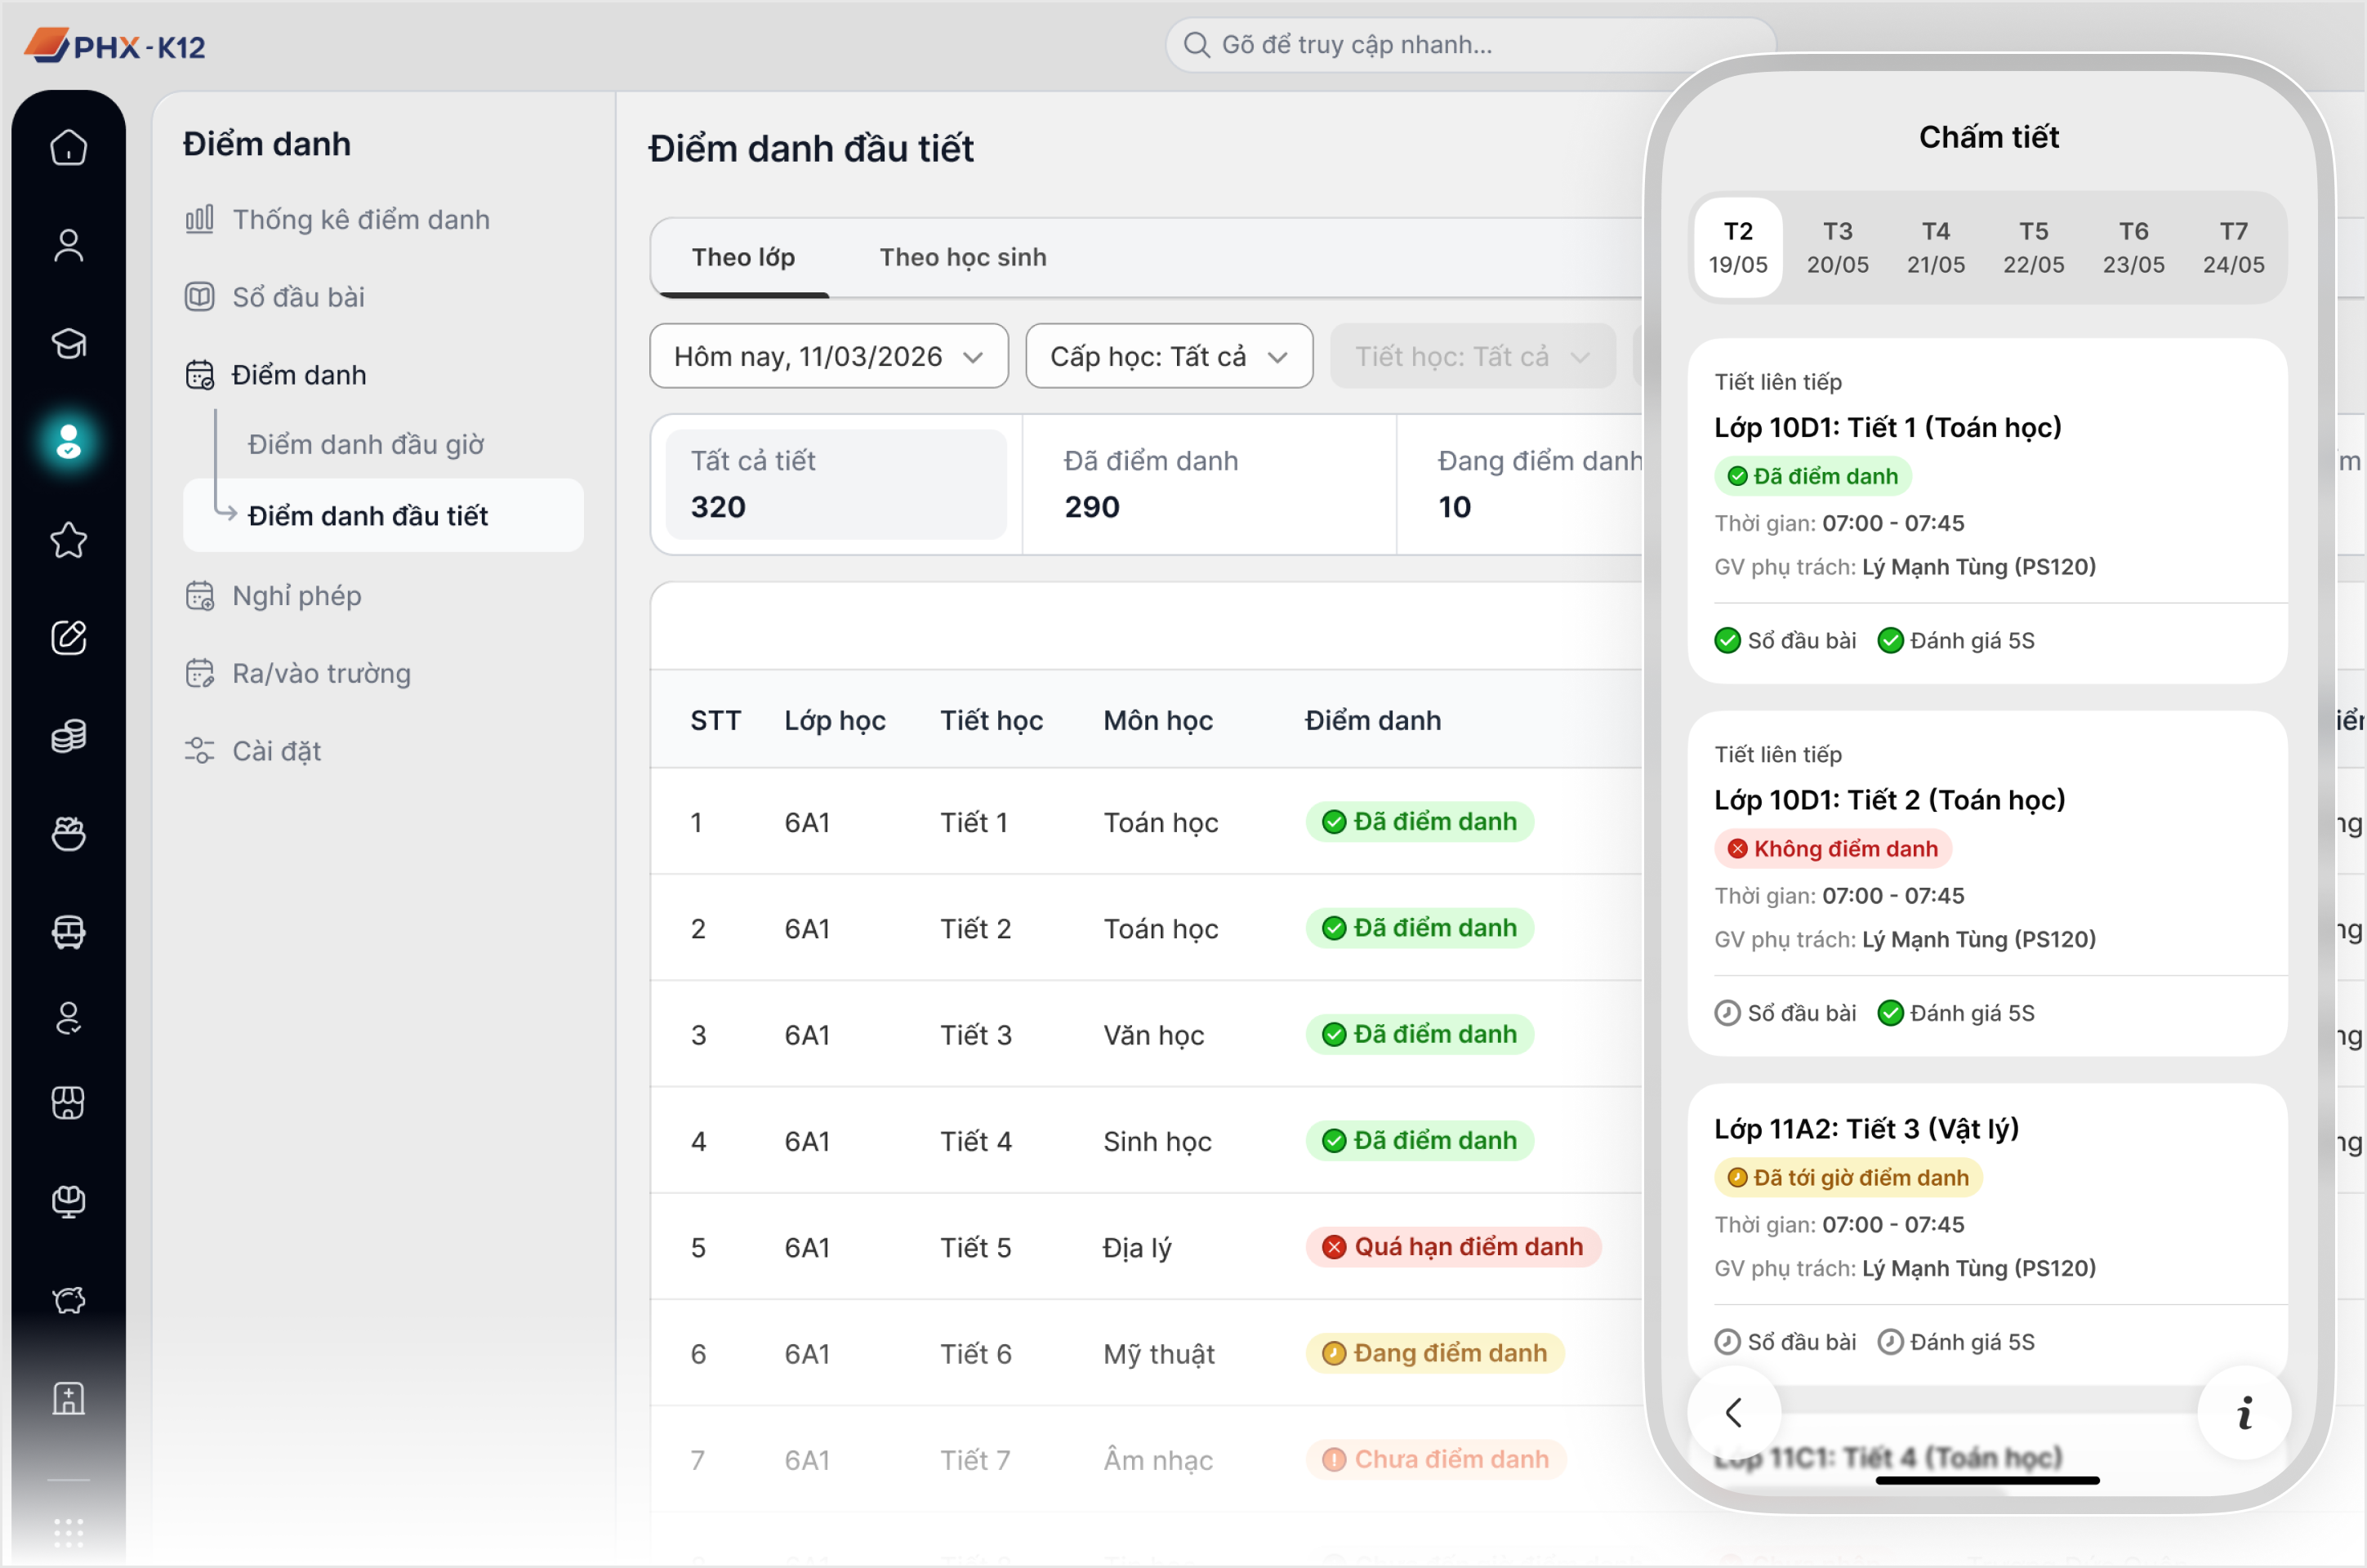The image size is (2367, 1568).
Task: Switch to the Theo học sinh tab
Action: point(962,257)
